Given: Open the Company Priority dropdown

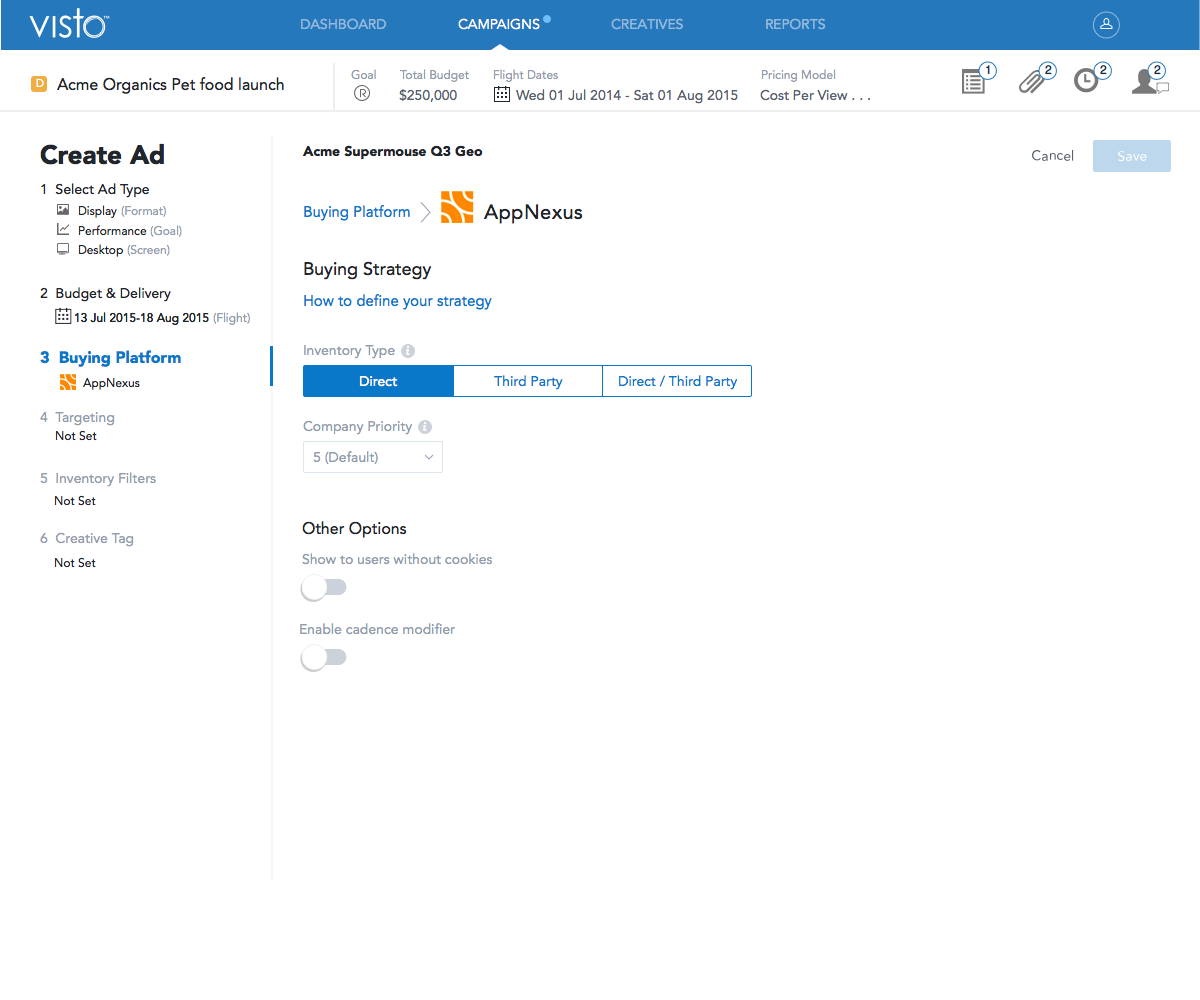Looking at the screenshot, I should click(x=372, y=457).
